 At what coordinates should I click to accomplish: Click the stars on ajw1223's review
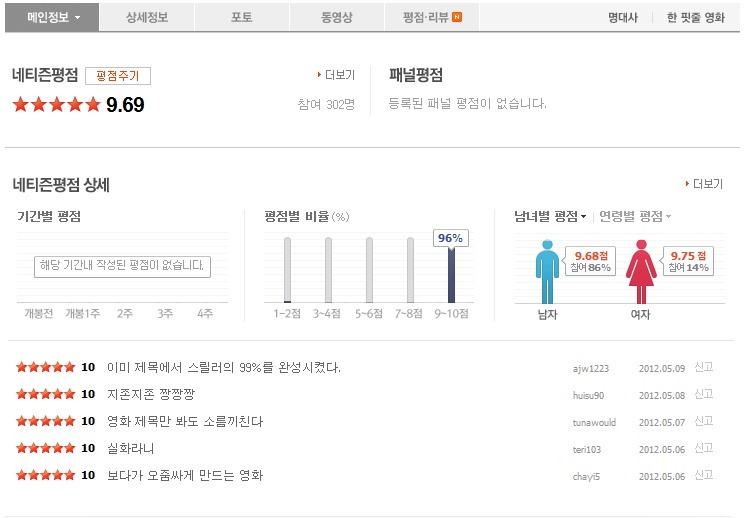45,367
